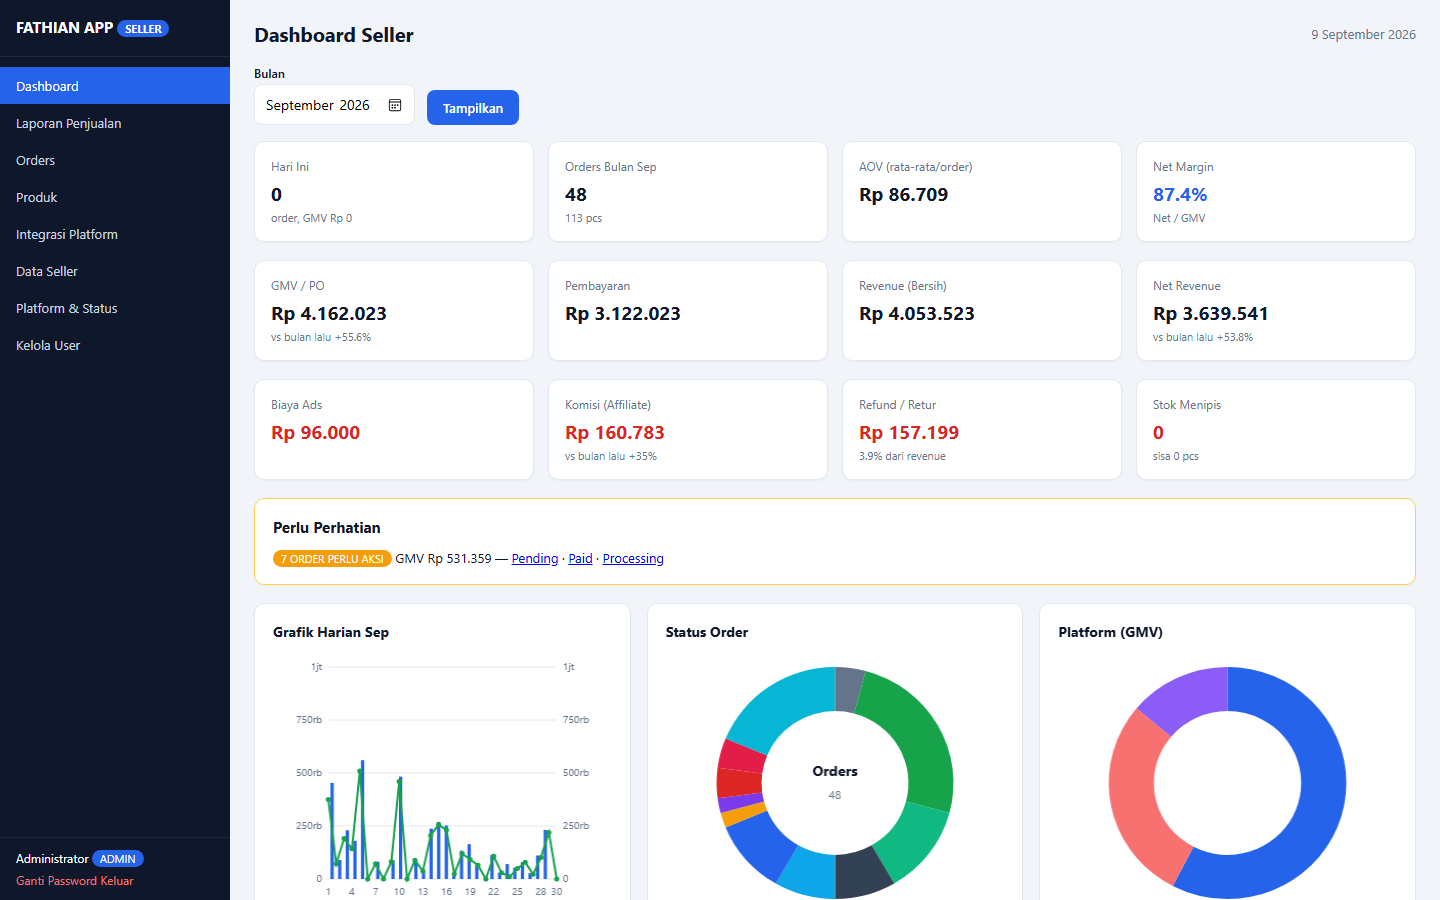Click Biaya Ads Rp 96.000 value
Screen dimensions: 1440x900
pos(316,433)
